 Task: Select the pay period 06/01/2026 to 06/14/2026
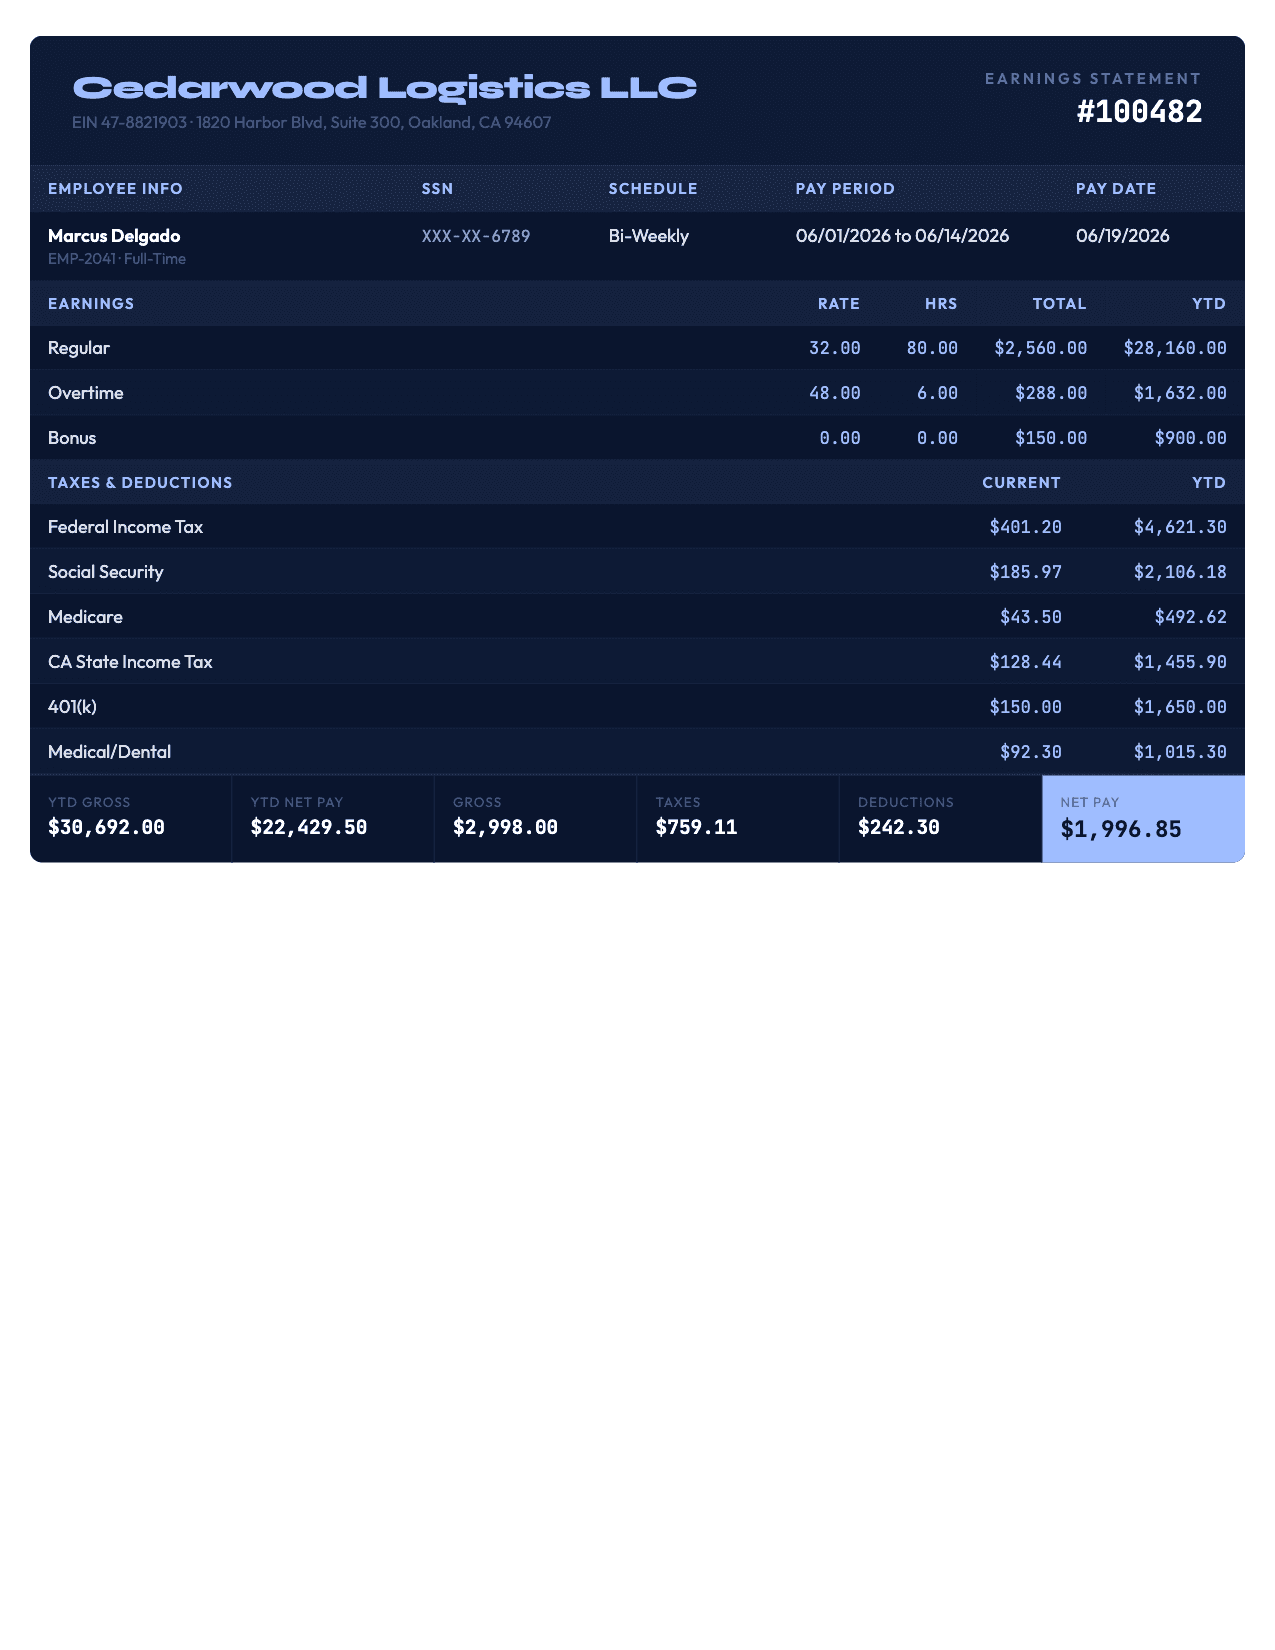tap(902, 236)
